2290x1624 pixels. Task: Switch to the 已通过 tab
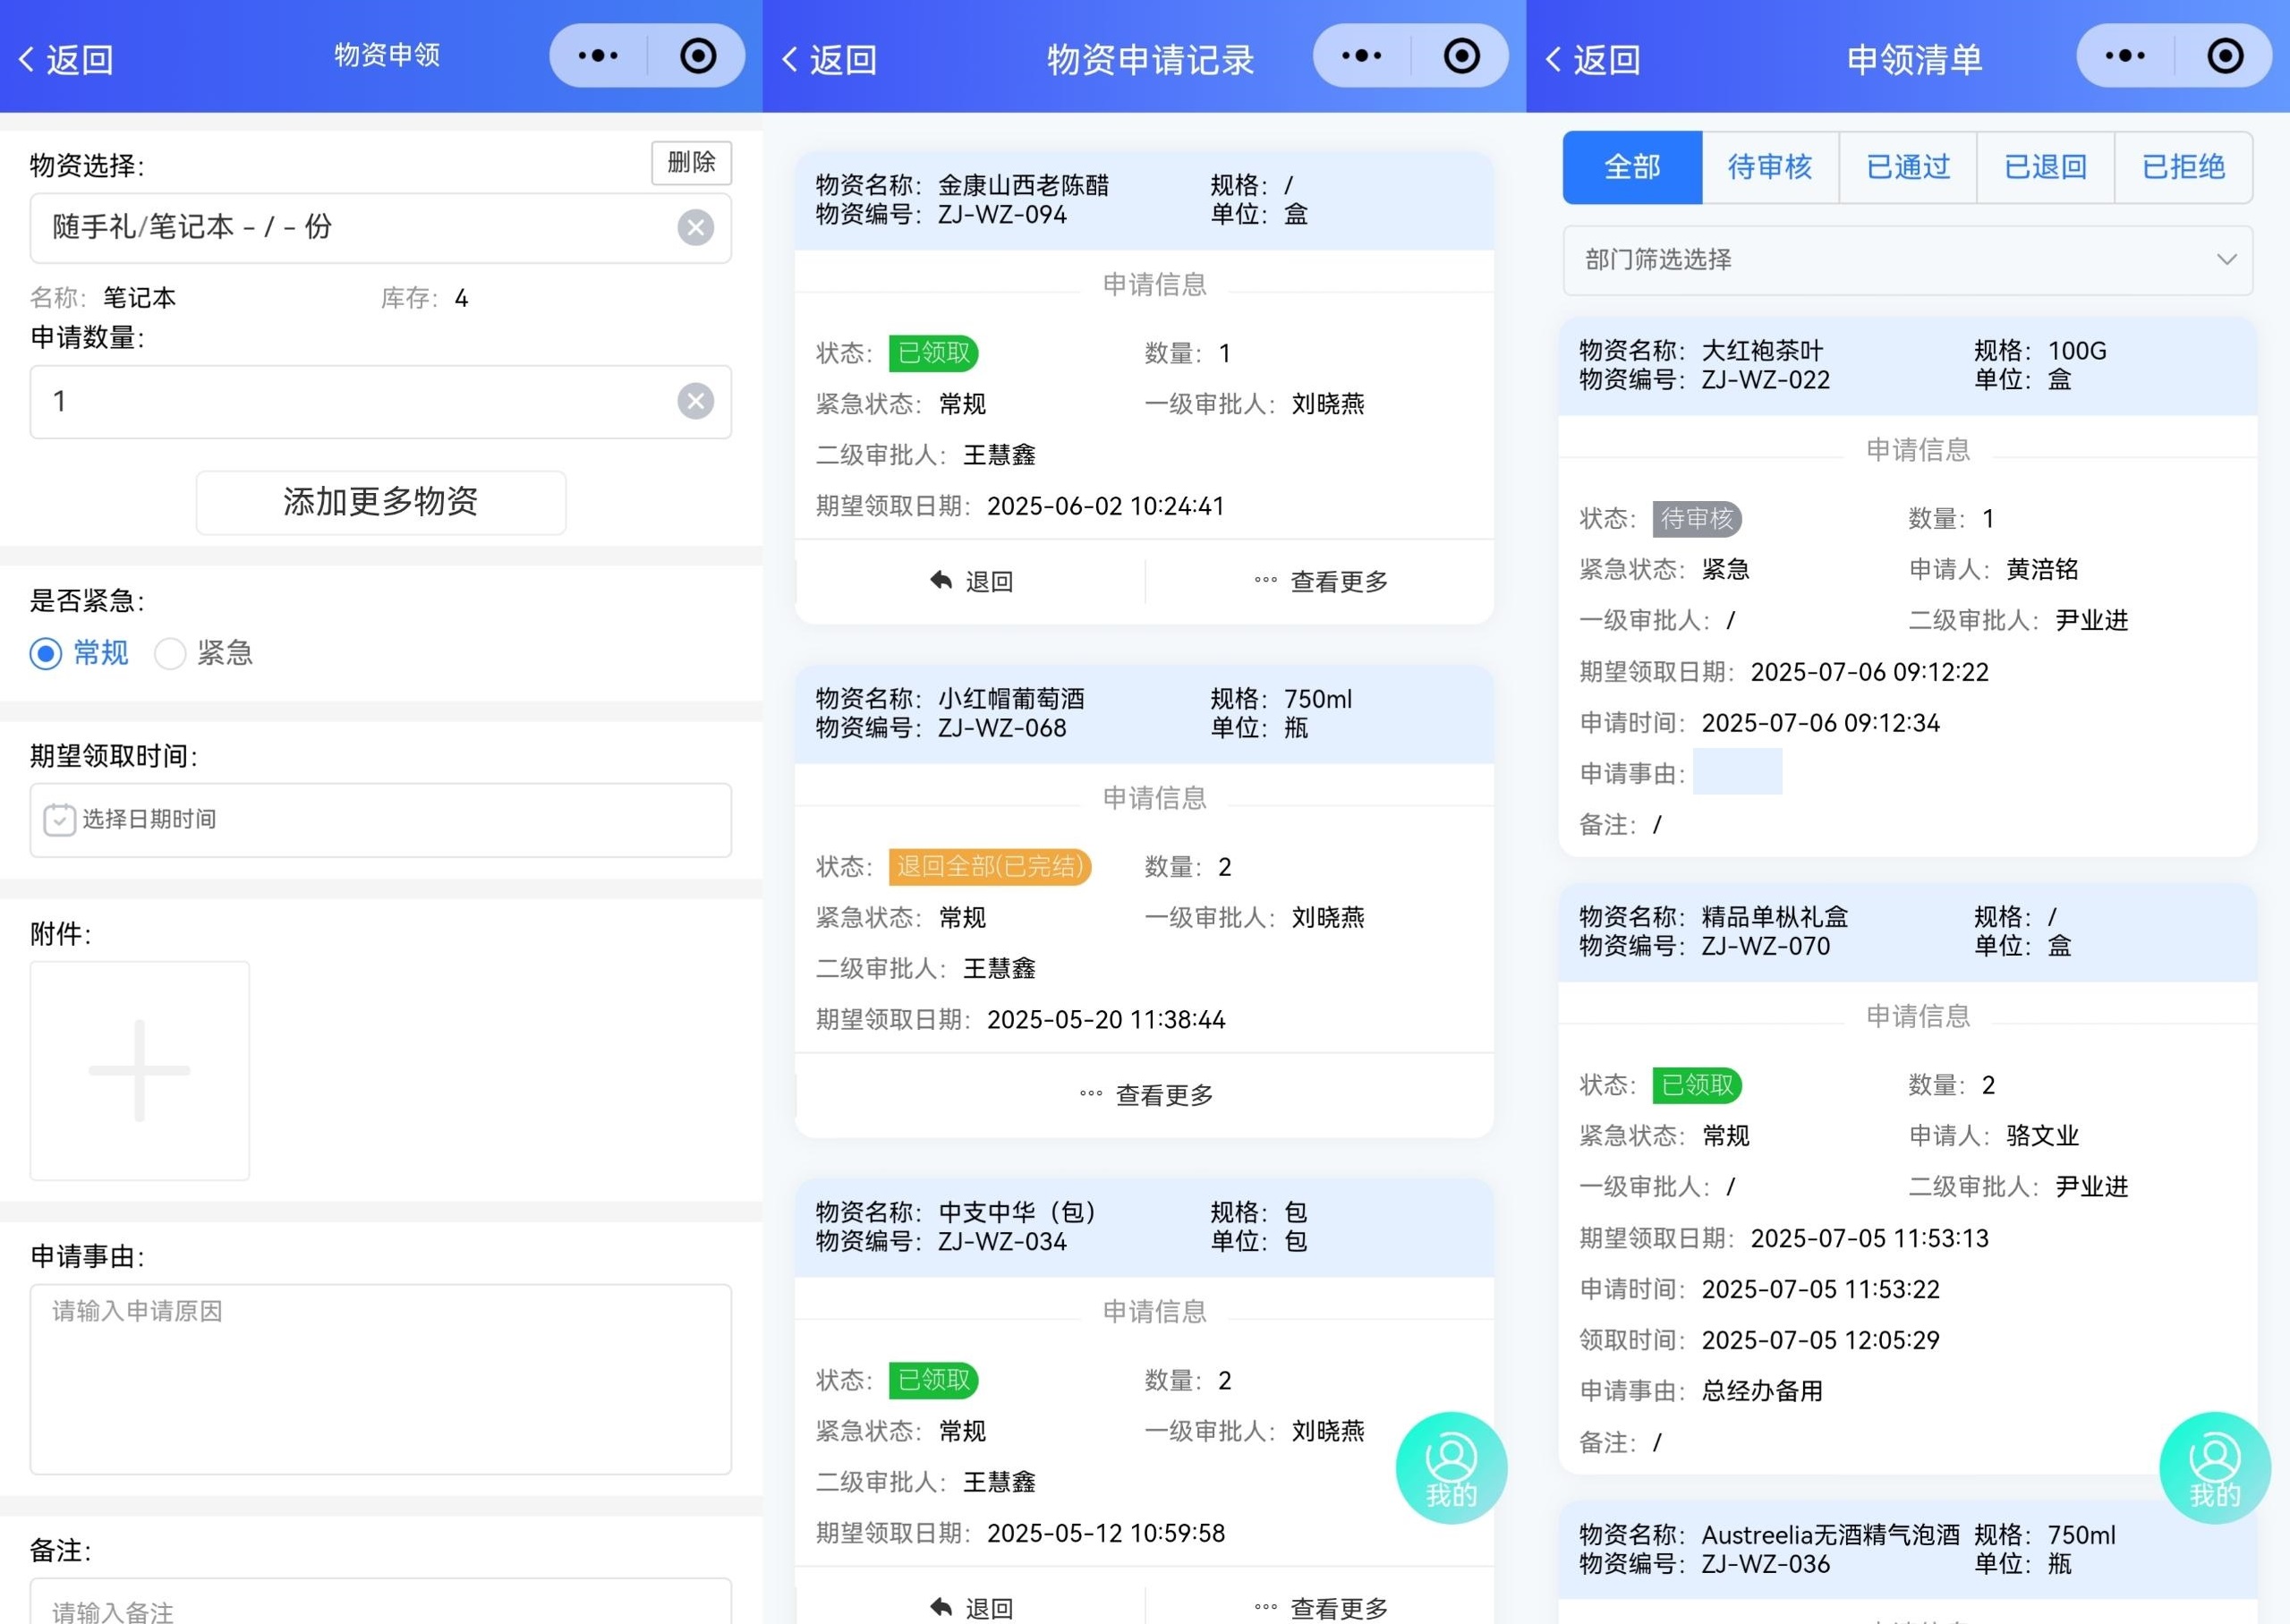pos(1907,167)
